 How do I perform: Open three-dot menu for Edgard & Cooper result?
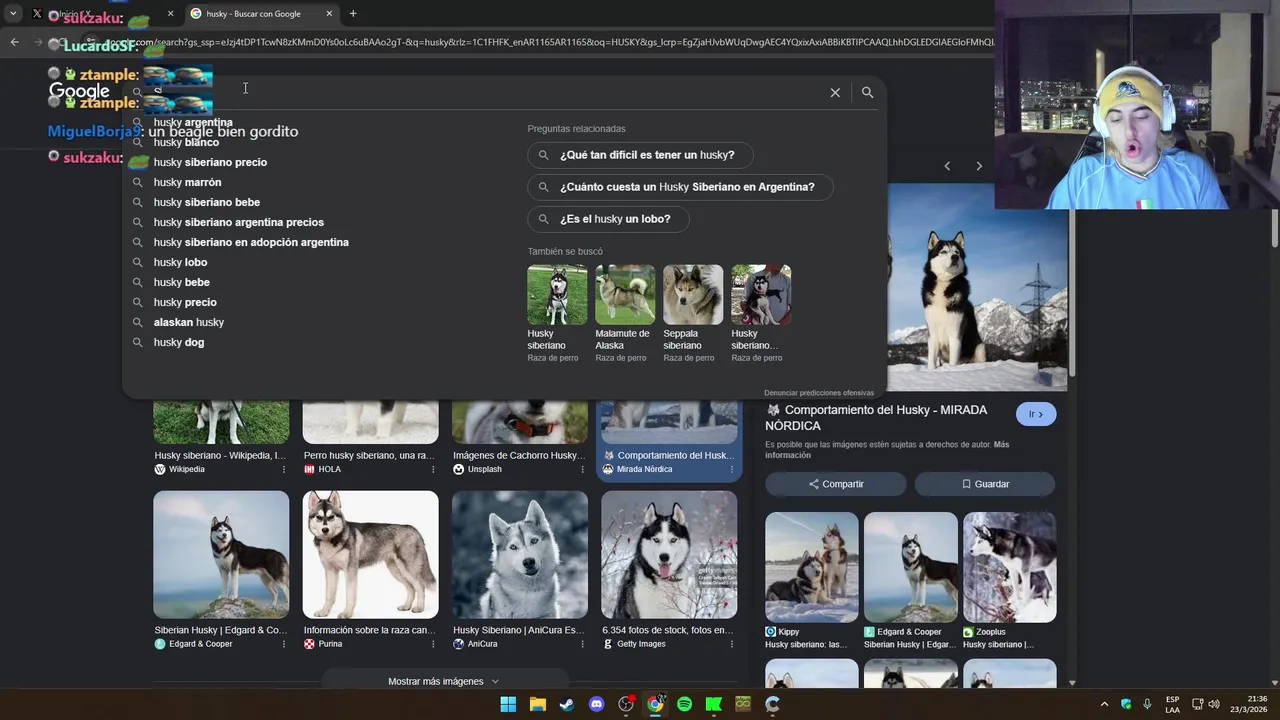pyautogui.click(x=284, y=644)
